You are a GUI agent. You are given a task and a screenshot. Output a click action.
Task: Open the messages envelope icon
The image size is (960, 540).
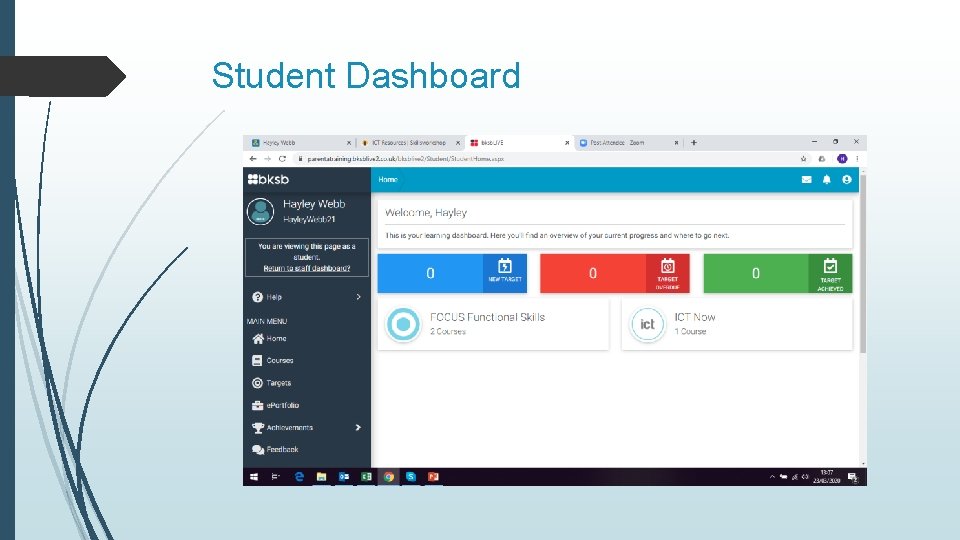click(x=806, y=179)
